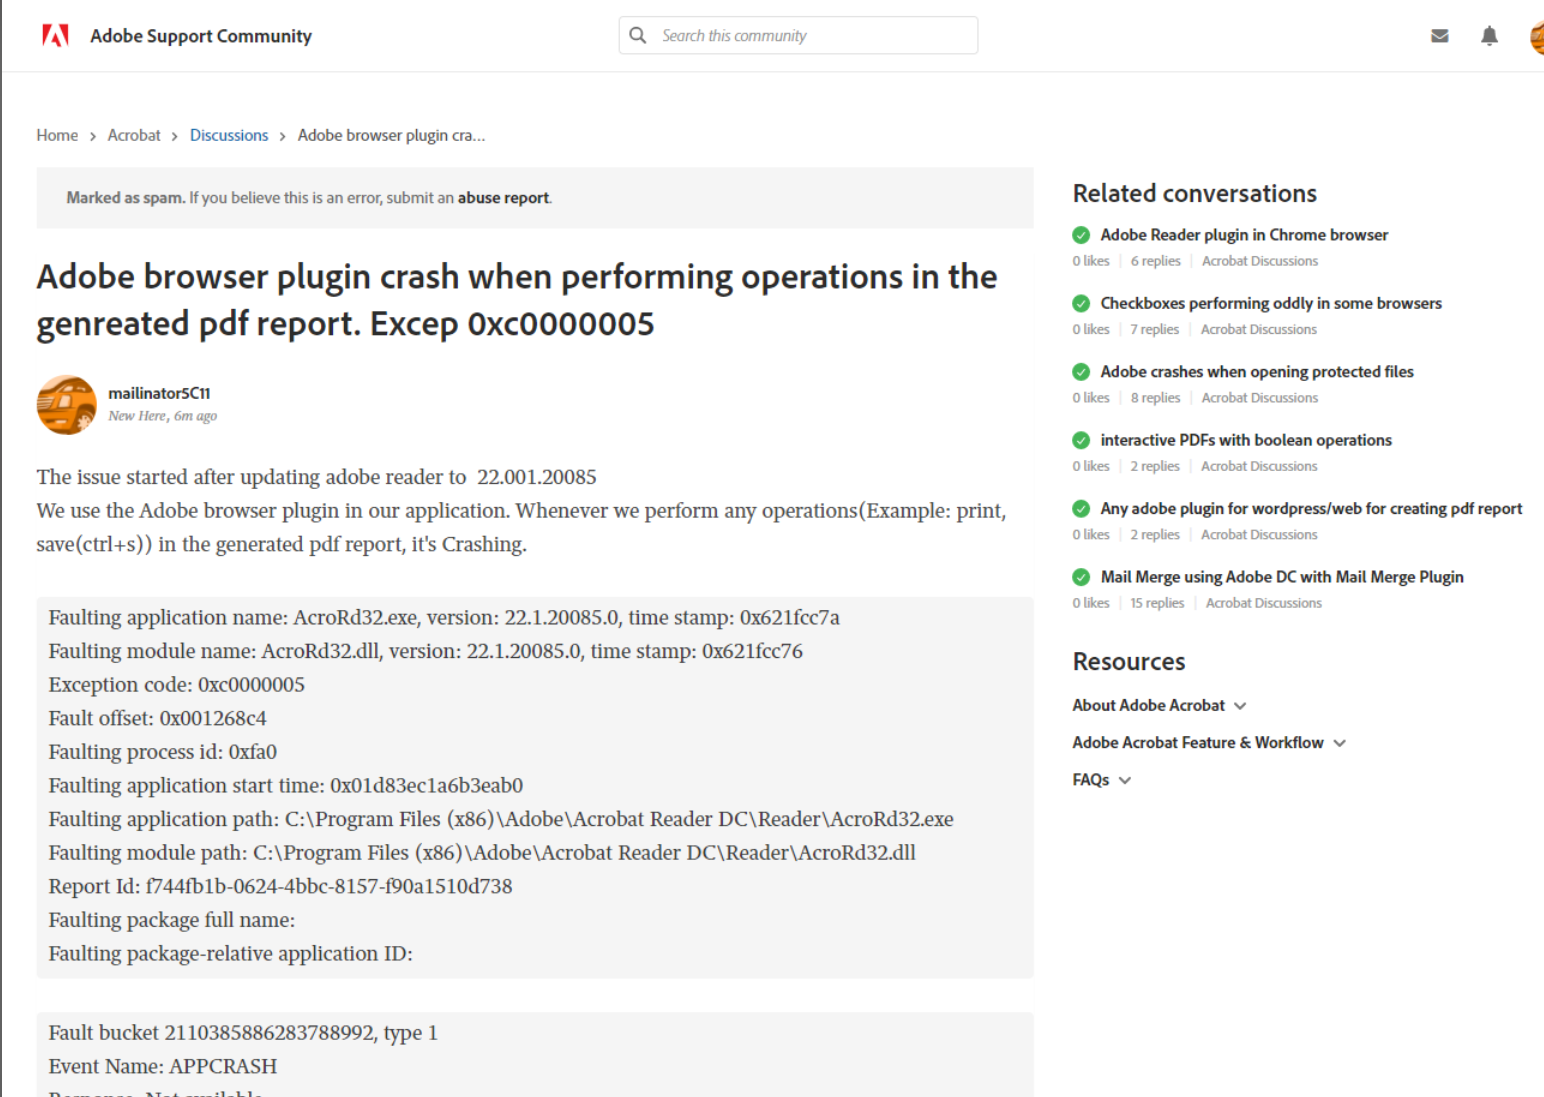Click the search magnifier icon
The height and width of the screenshot is (1097, 1544).
point(638,35)
